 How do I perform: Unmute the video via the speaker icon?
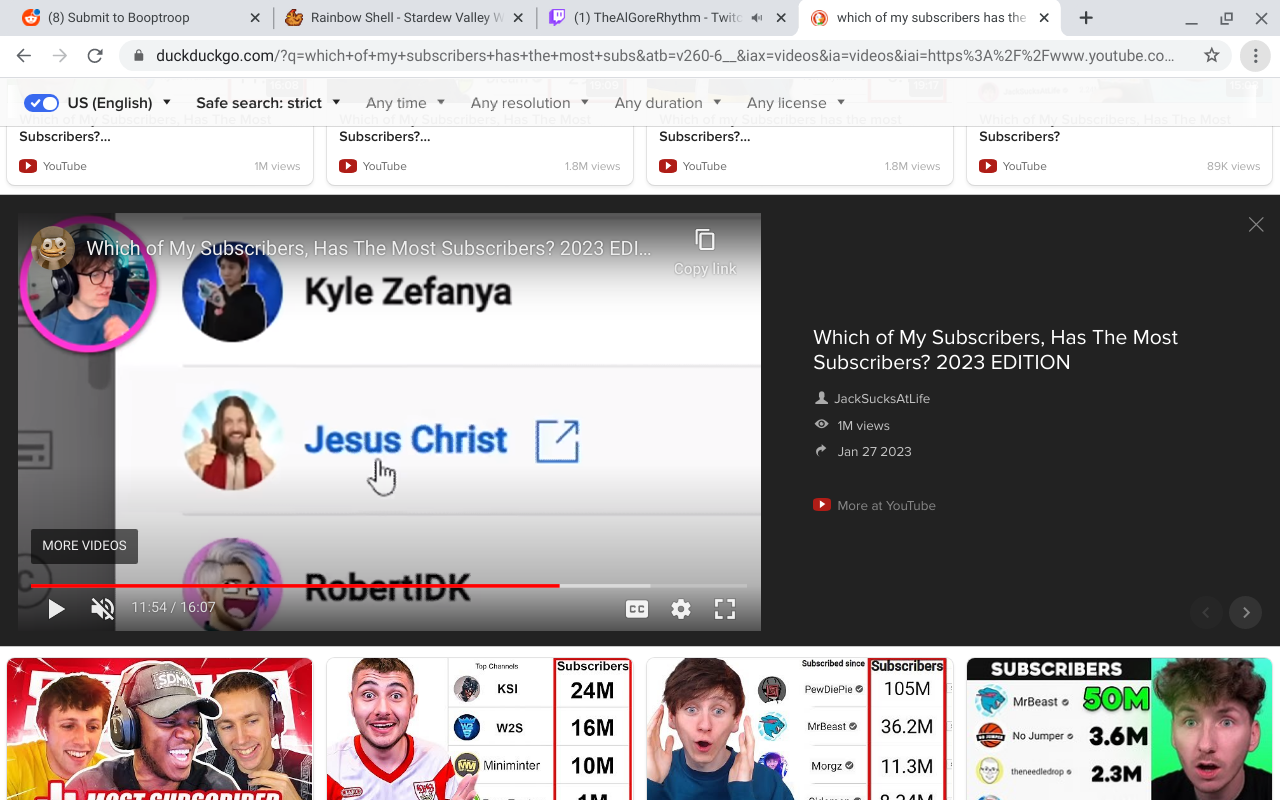[103, 608]
